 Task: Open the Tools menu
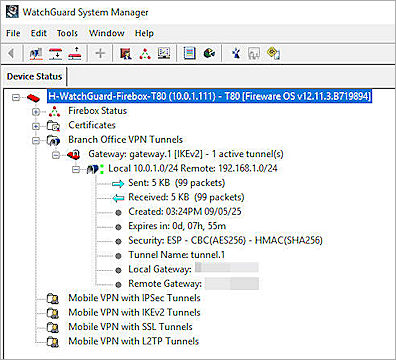click(x=67, y=33)
